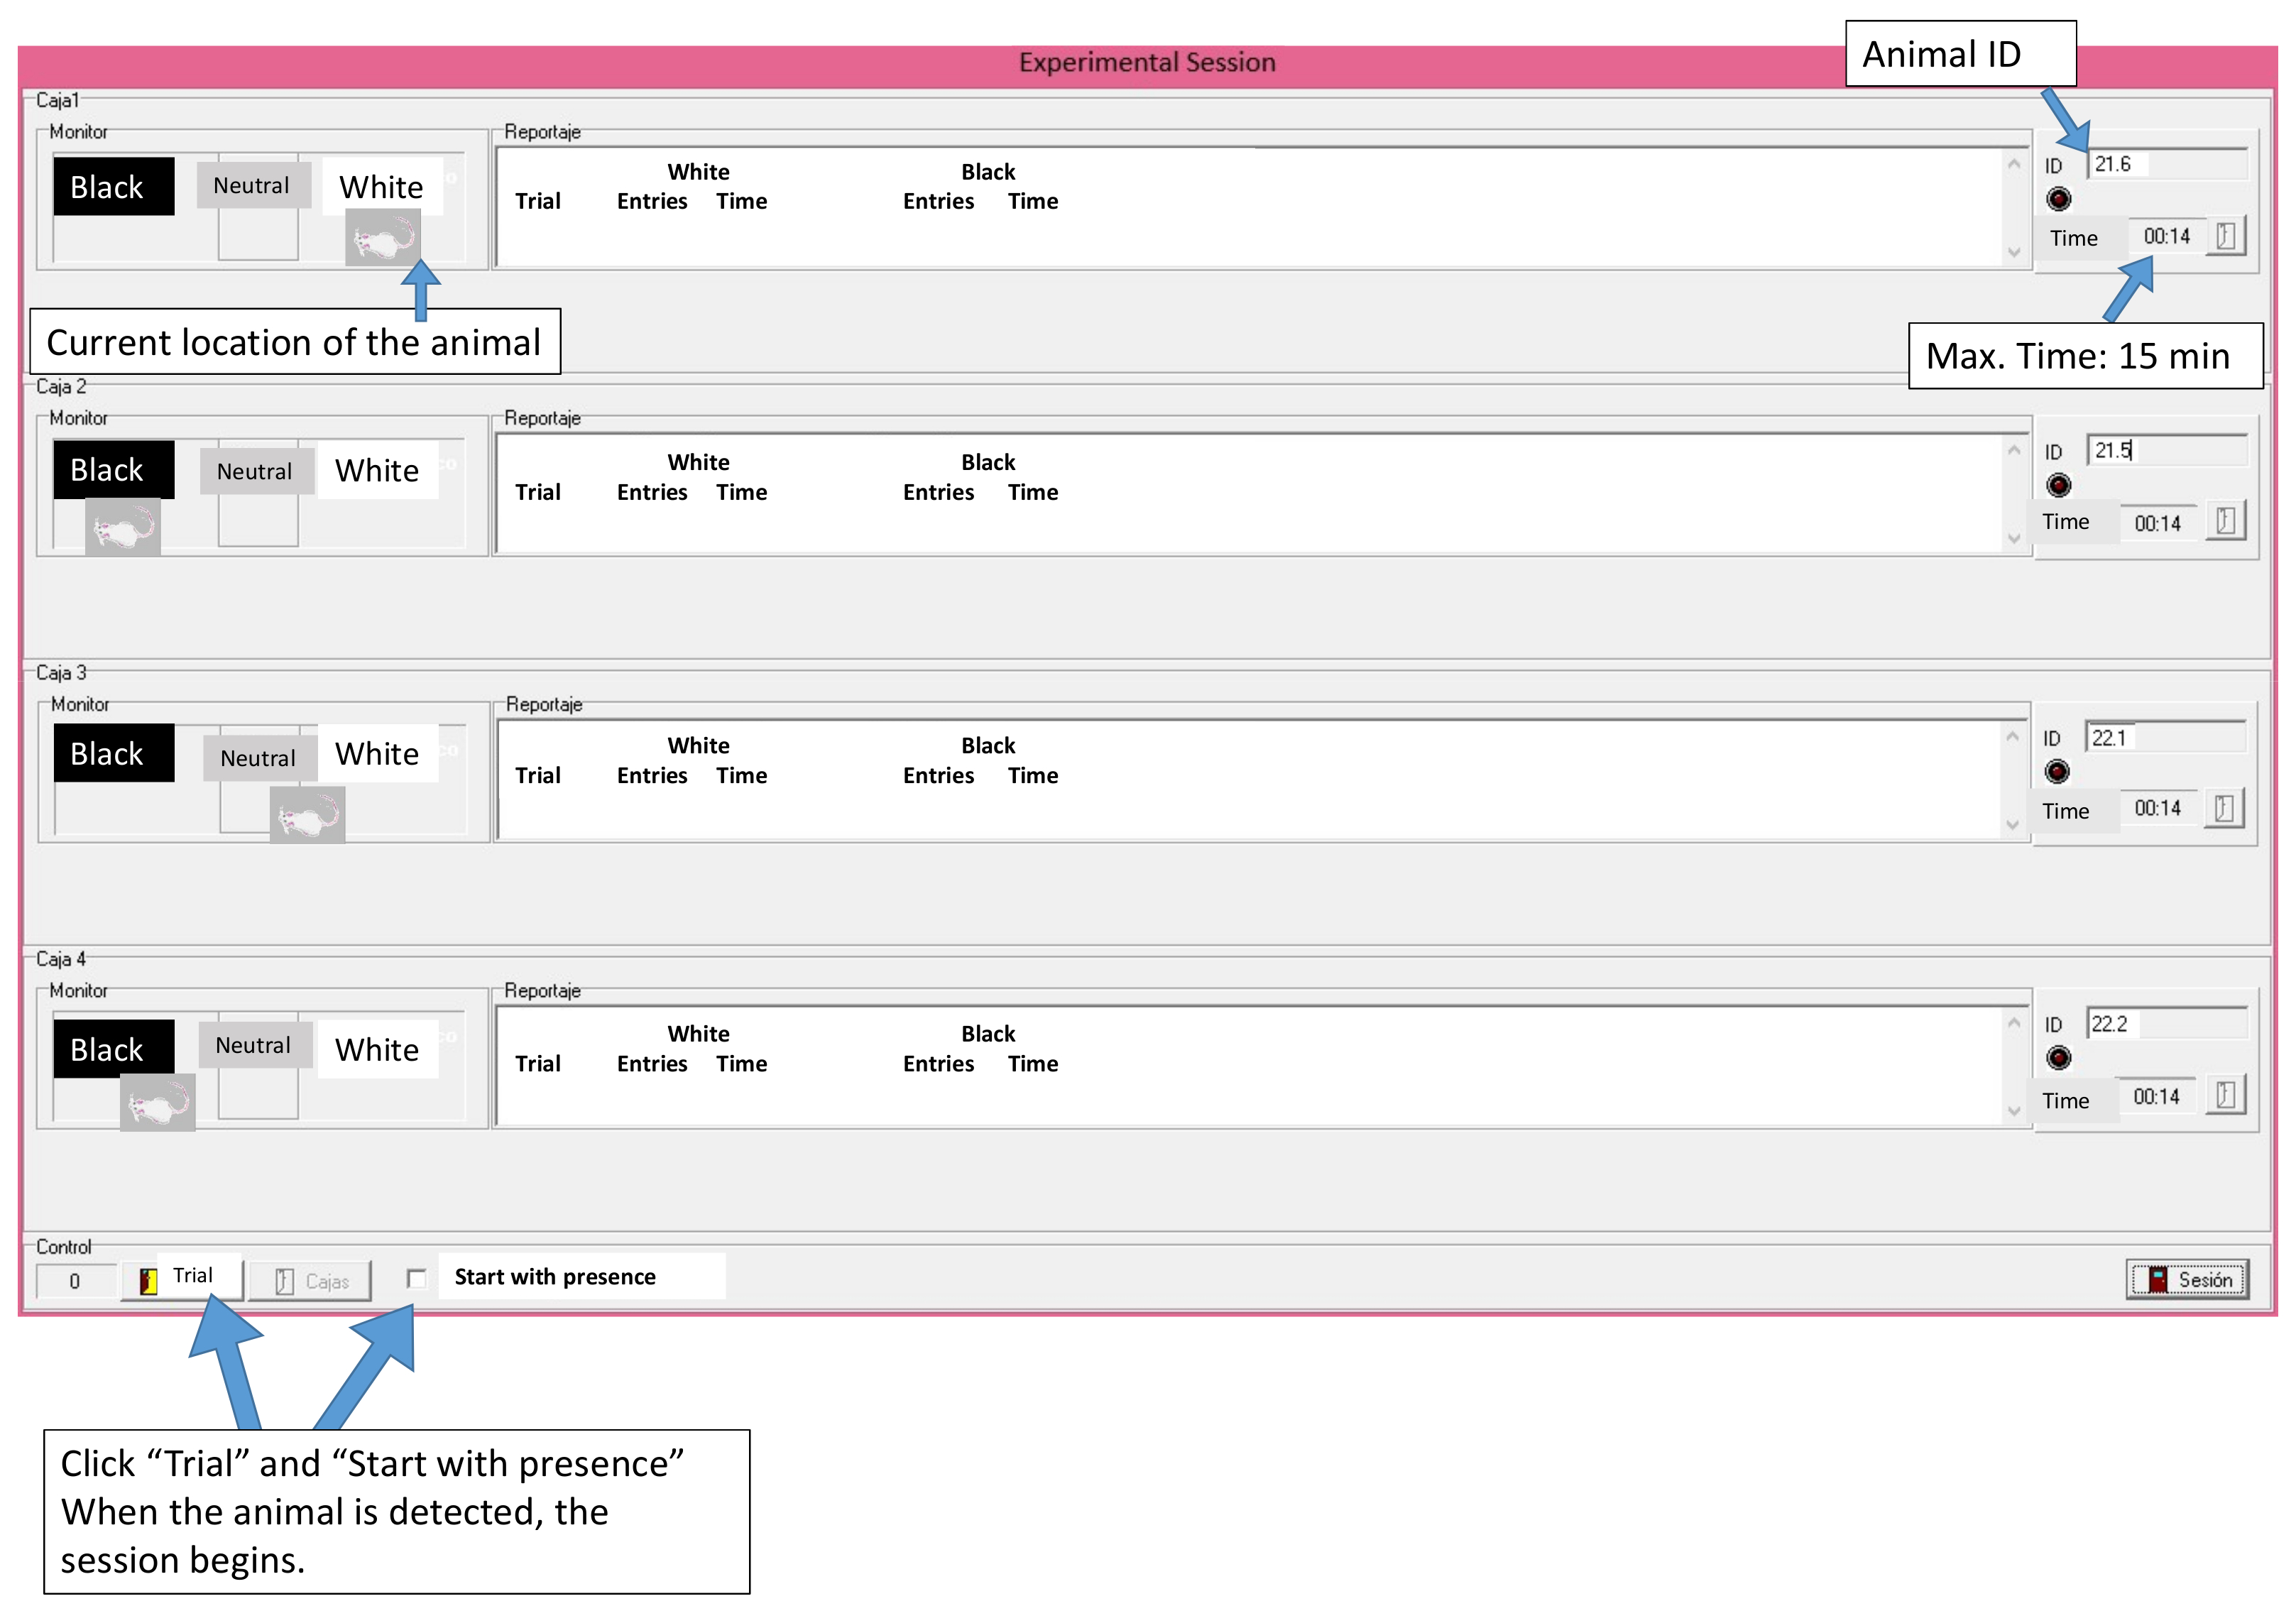
Task: Select the Black compartment in Caja1 monitor
Action: pos(113,187)
